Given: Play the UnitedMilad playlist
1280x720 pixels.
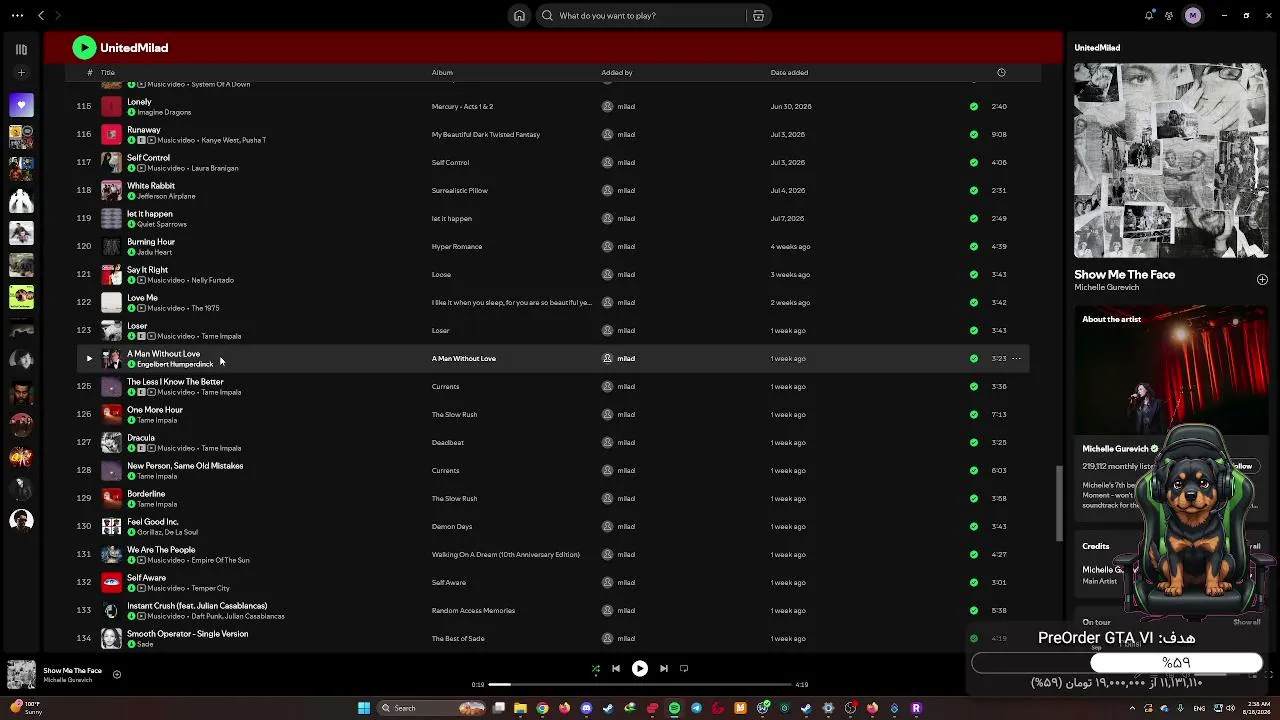Looking at the screenshot, I should [x=84, y=48].
